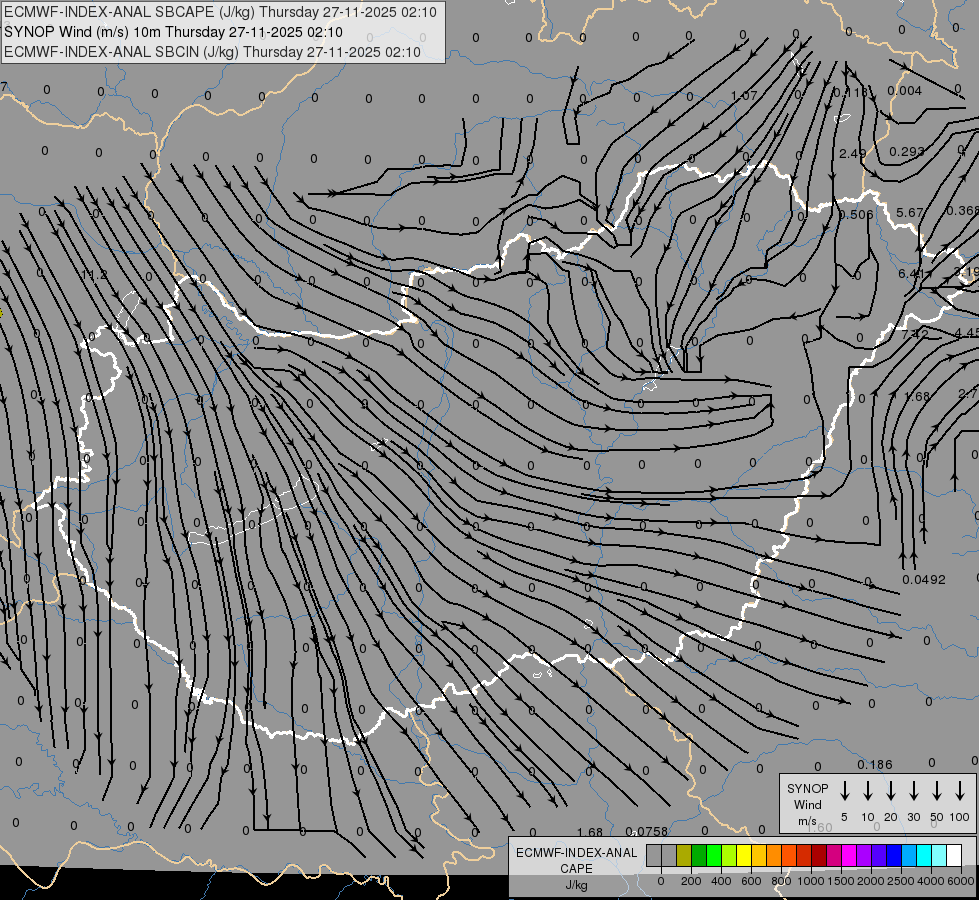Click the 30 label under wind arrows
Image resolution: width=979 pixels, height=900 pixels.
tap(913, 817)
